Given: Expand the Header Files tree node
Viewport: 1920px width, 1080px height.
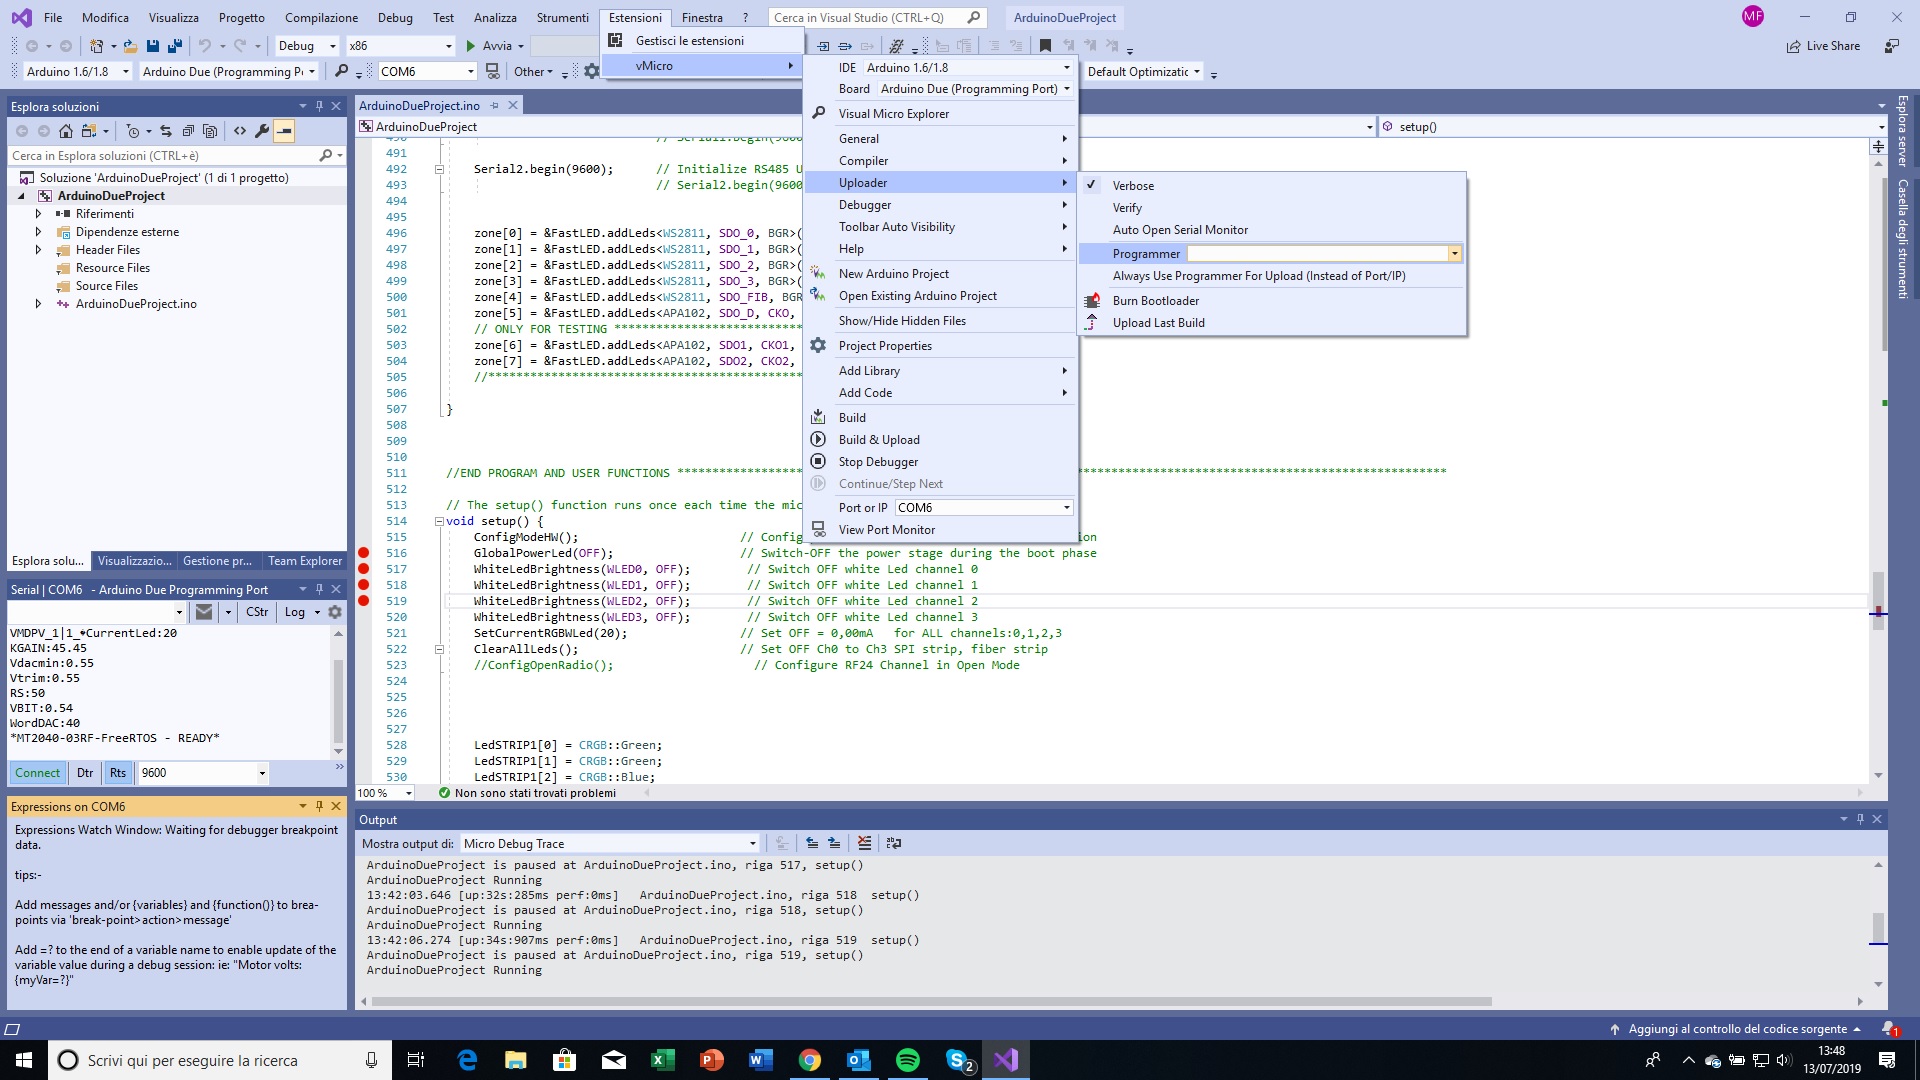Looking at the screenshot, I should tap(38, 250).
